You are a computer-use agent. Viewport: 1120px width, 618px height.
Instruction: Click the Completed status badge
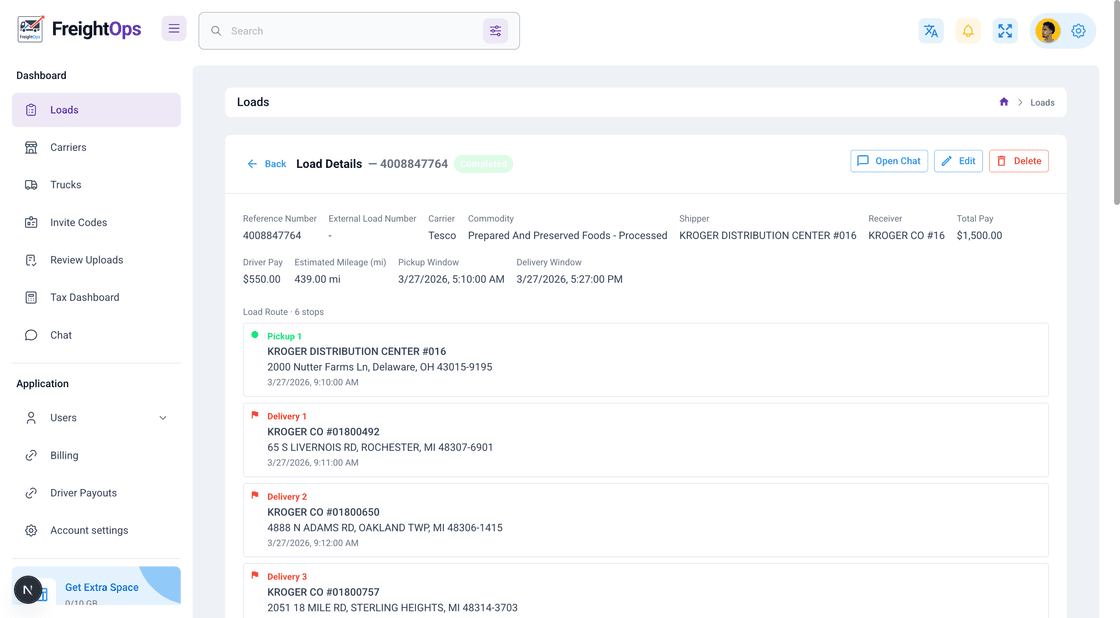pyautogui.click(x=484, y=164)
